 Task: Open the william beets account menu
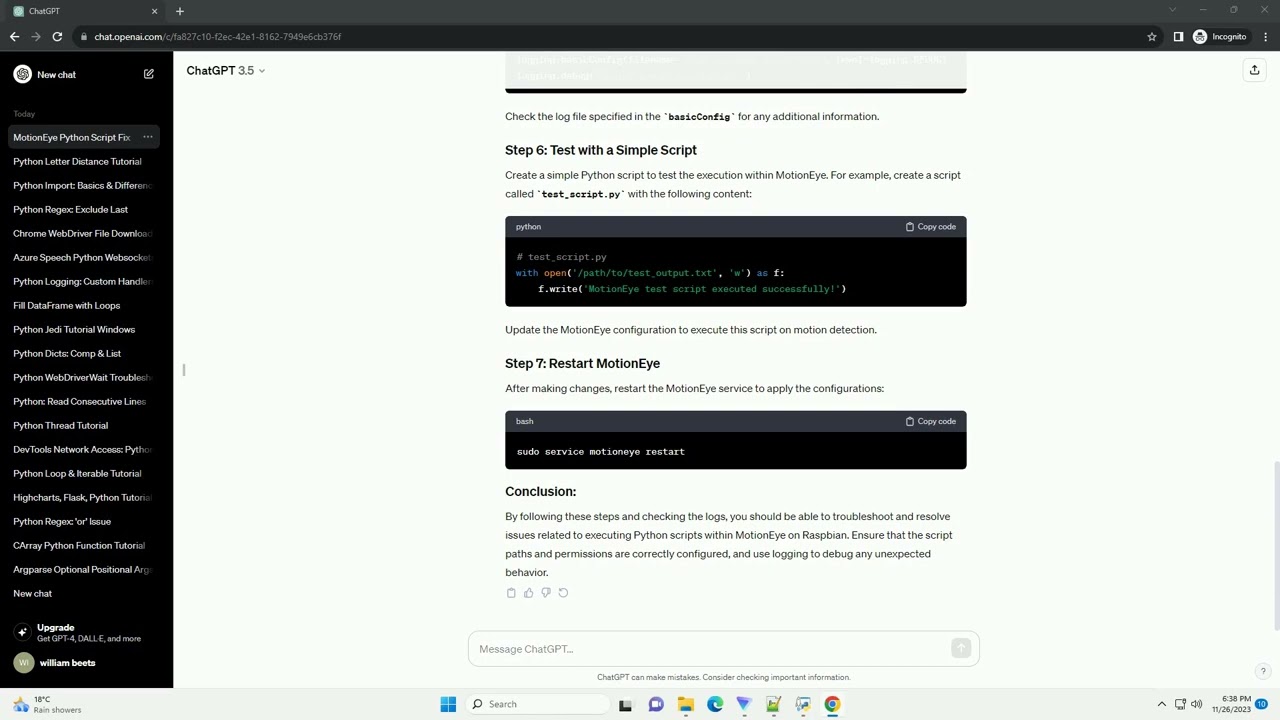tap(86, 663)
